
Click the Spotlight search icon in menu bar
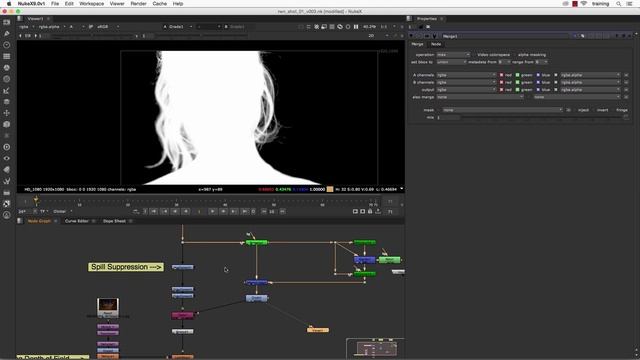pyautogui.click(x=619, y=4)
